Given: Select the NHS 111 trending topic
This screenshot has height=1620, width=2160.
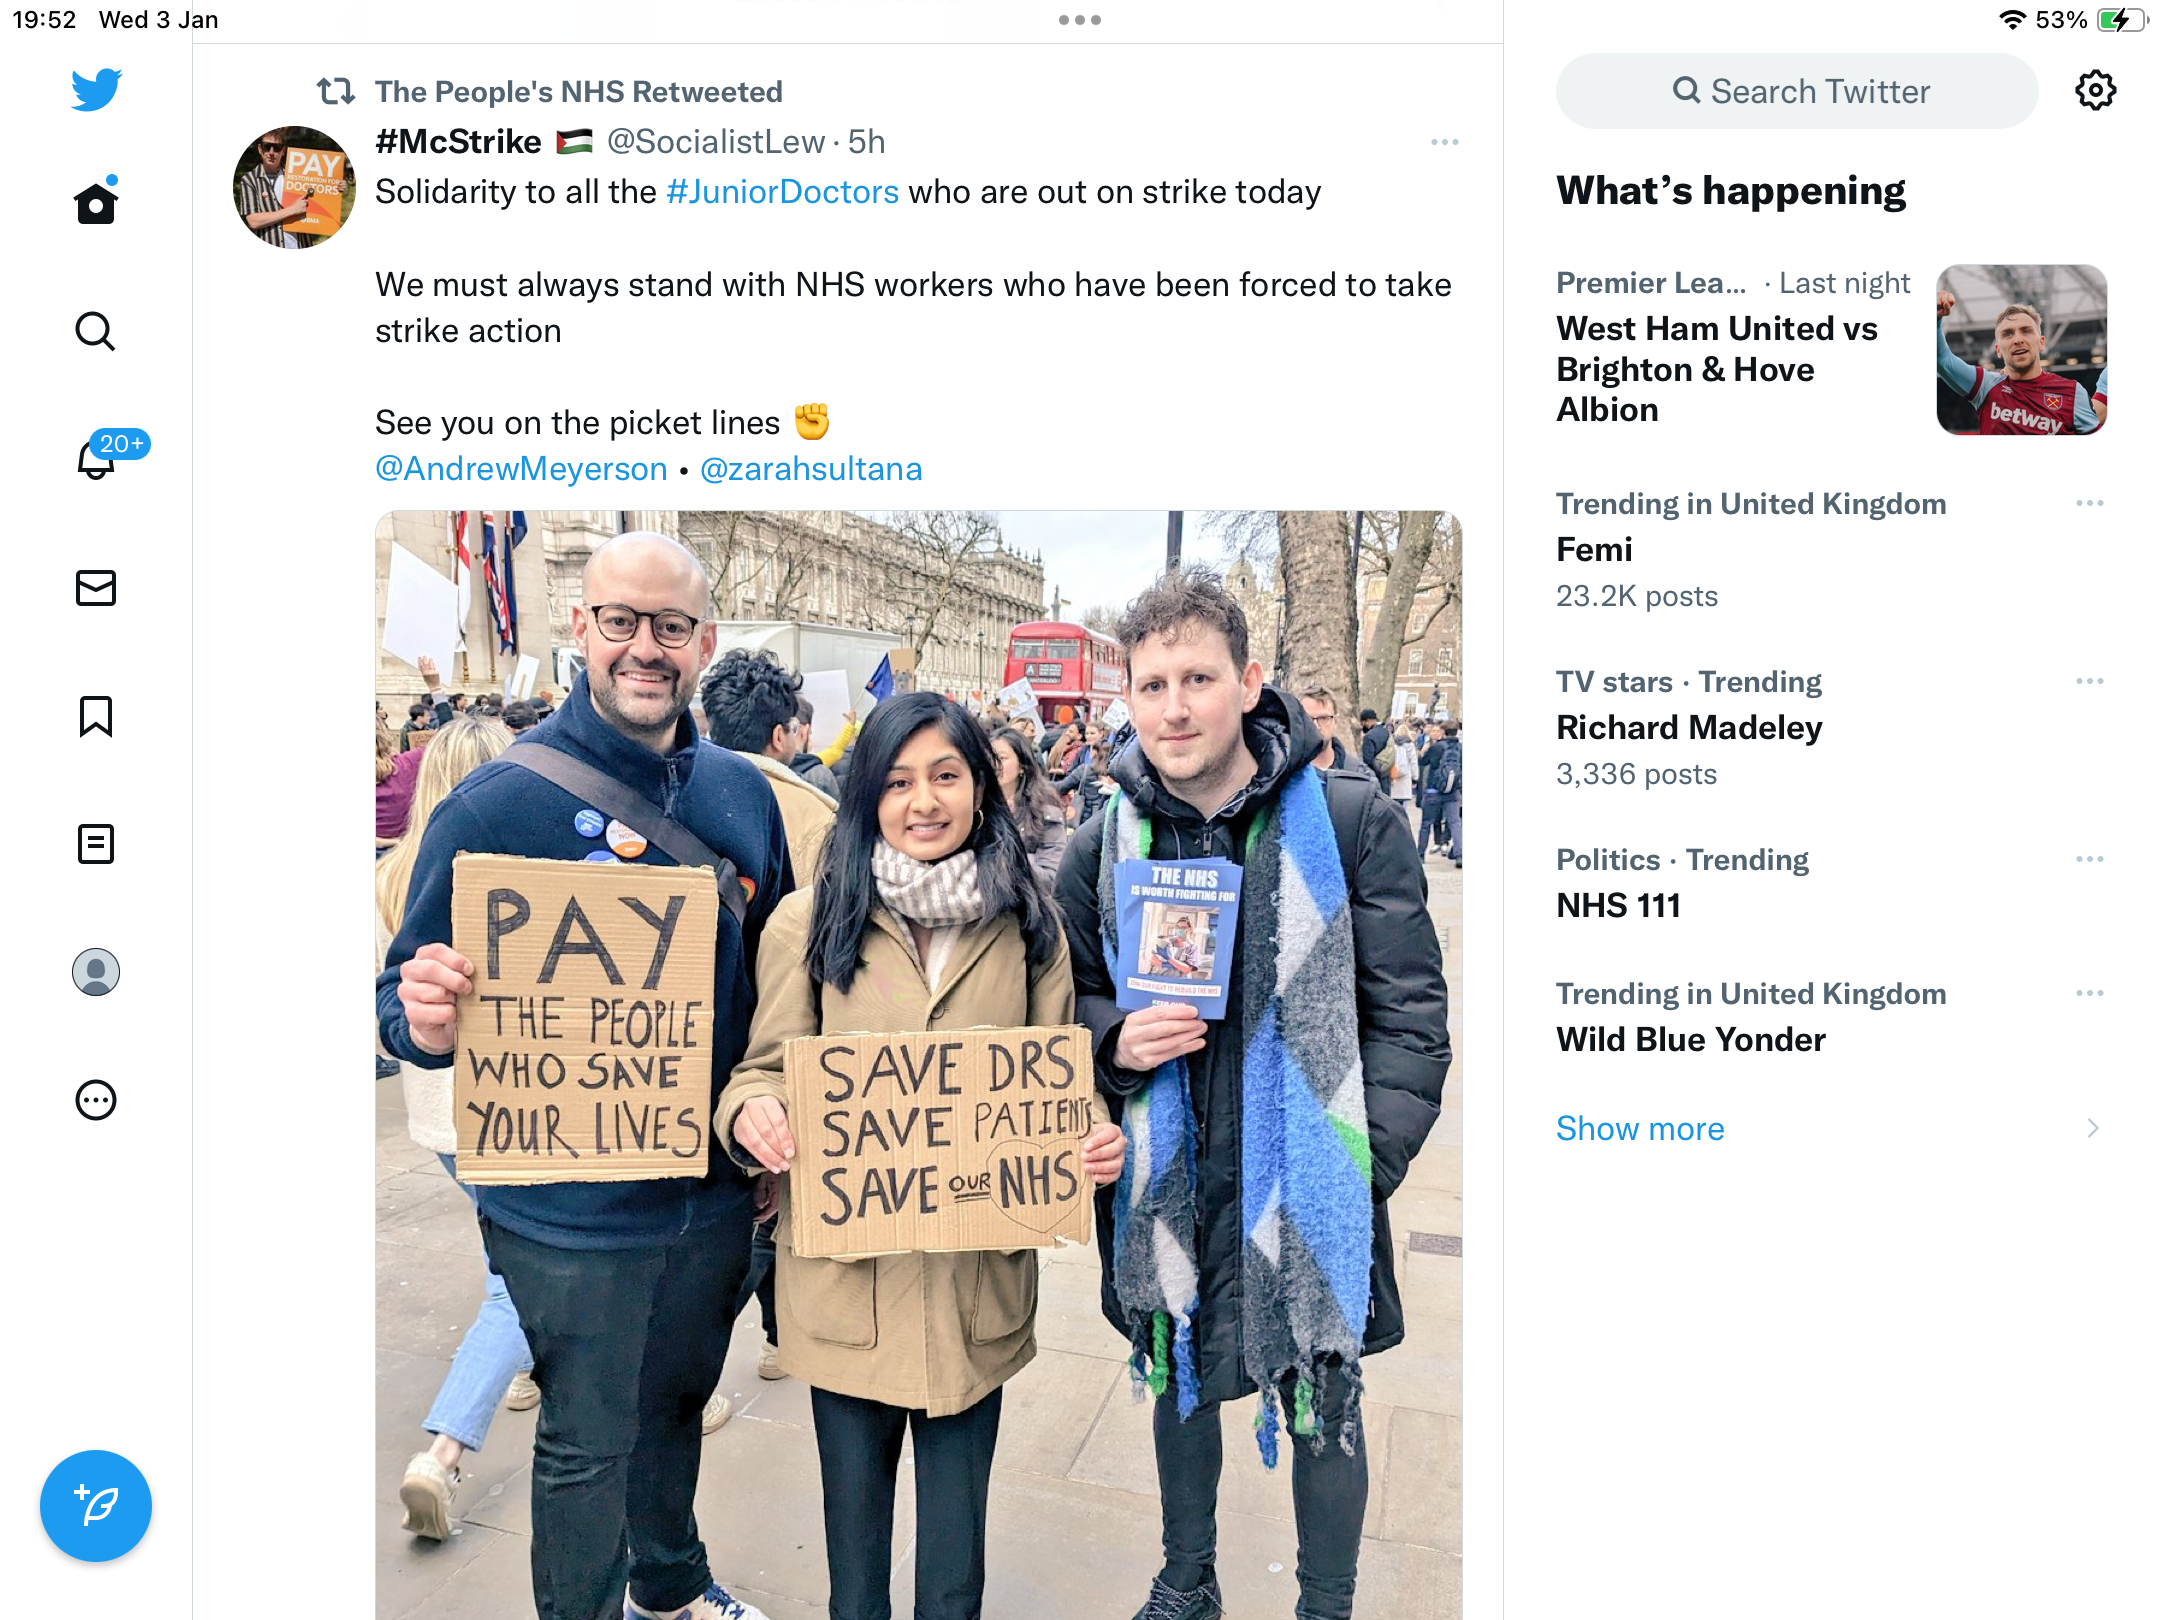Looking at the screenshot, I should 1618,905.
